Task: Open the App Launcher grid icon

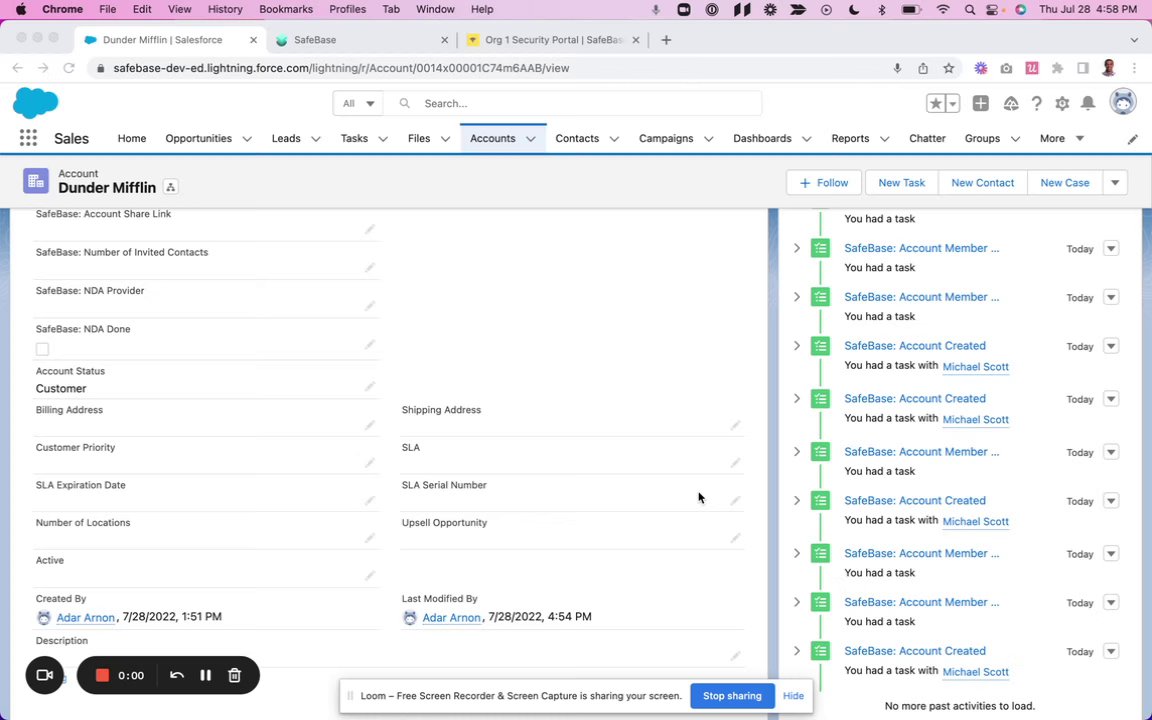Action: coord(28,138)
